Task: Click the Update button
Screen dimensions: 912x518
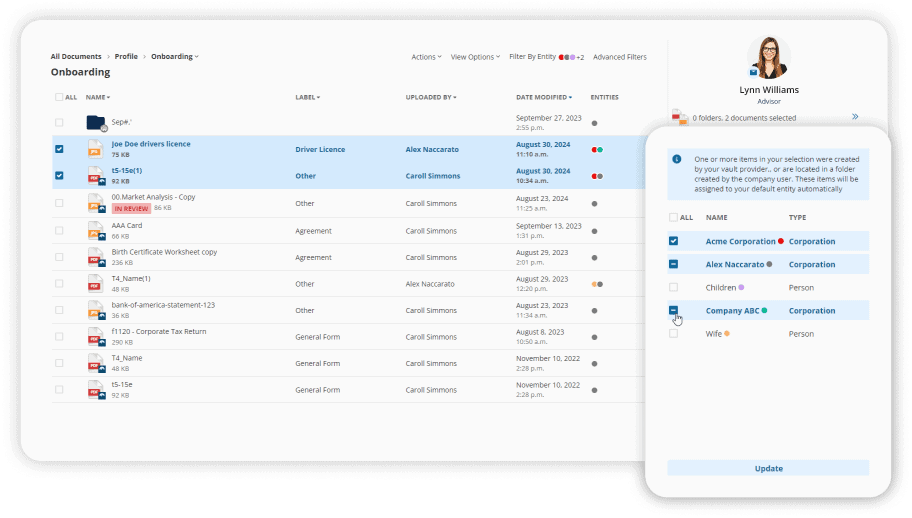Action: click(x=768, y=468)
